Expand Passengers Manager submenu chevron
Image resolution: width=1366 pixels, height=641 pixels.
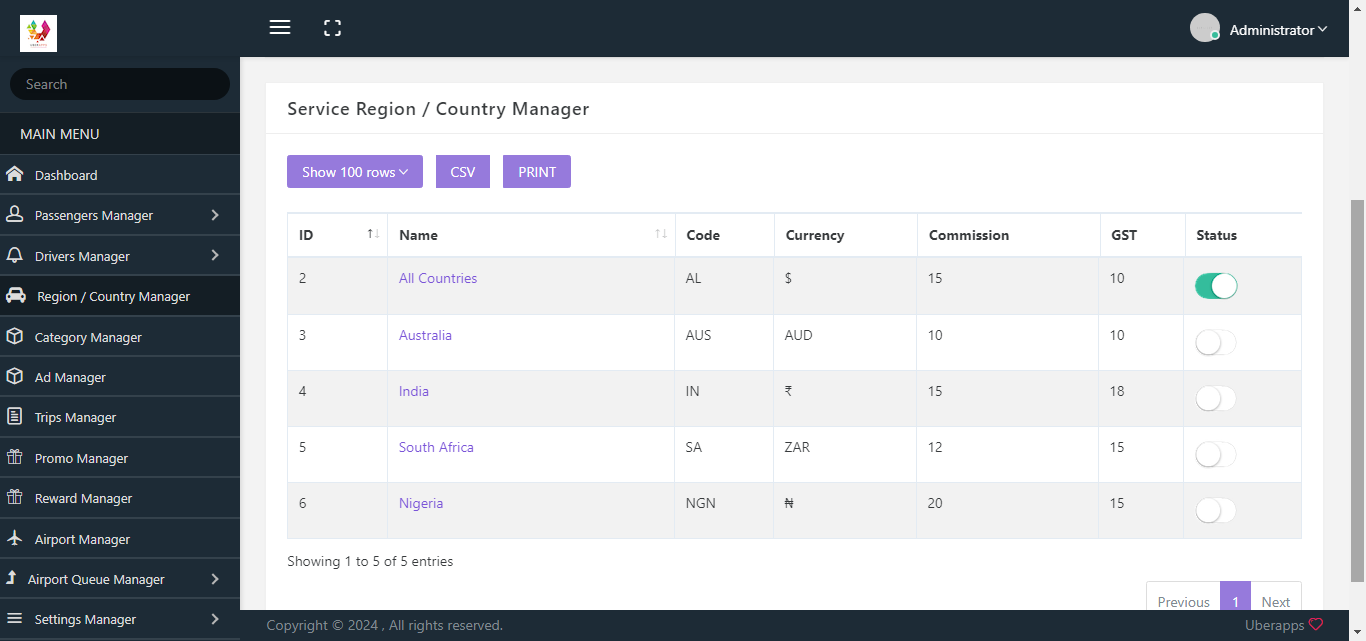[215, 214]
